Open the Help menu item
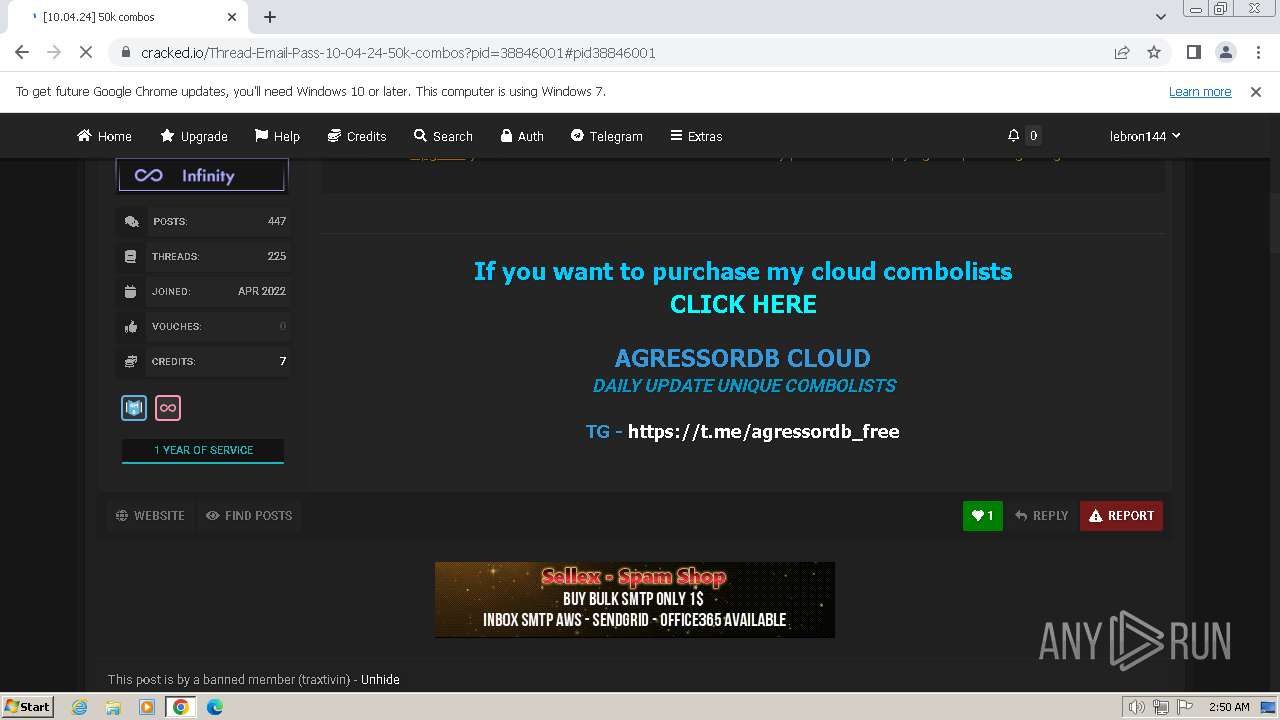The width and height of the screenshot is (1280, 720). (x=277, y=136)
